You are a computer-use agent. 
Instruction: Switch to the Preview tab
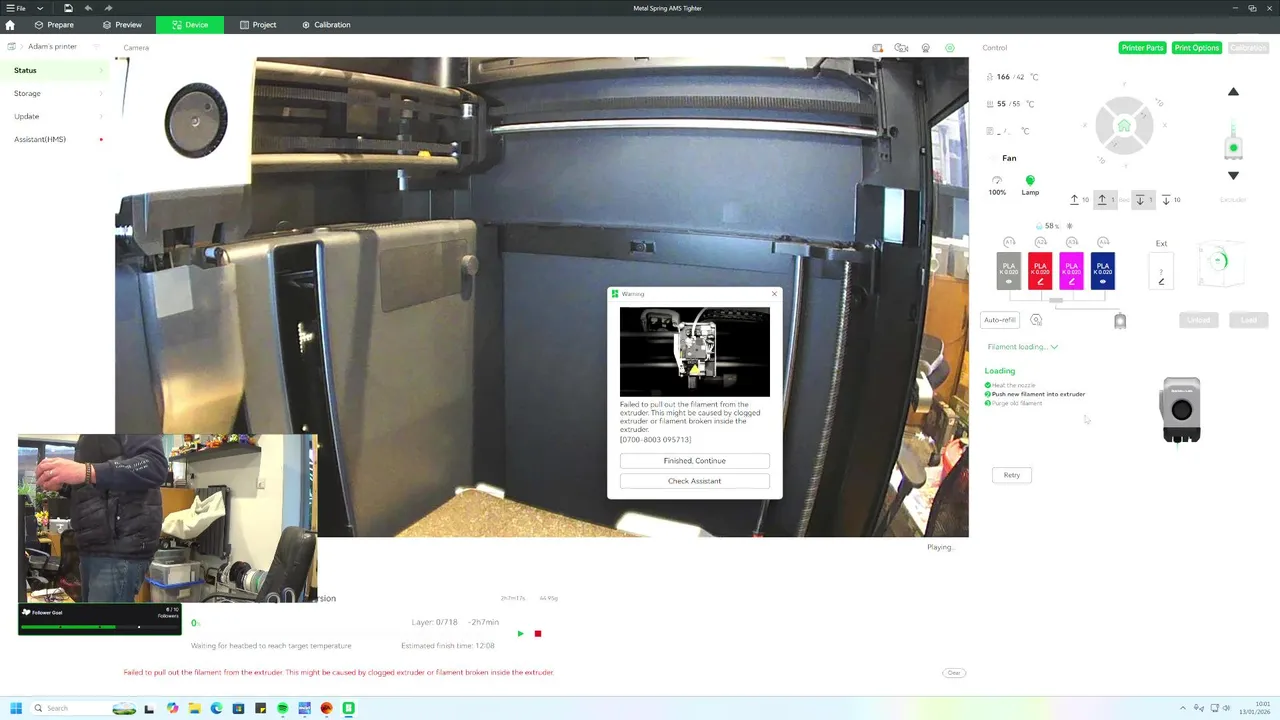click(121, 25)
